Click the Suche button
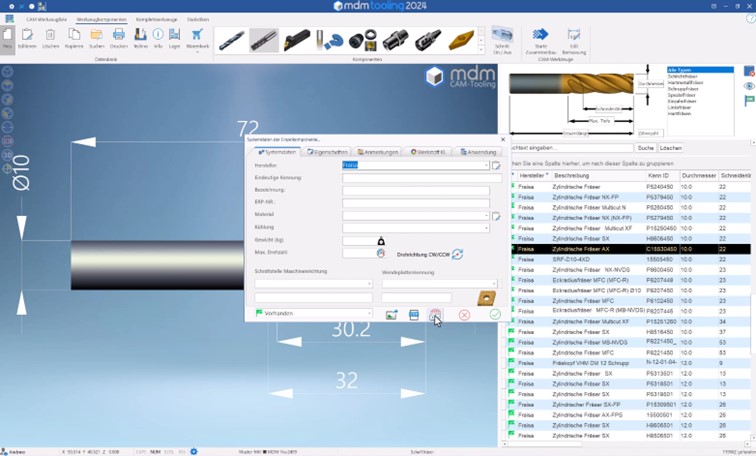756x456 pixels. coord(646,148)
